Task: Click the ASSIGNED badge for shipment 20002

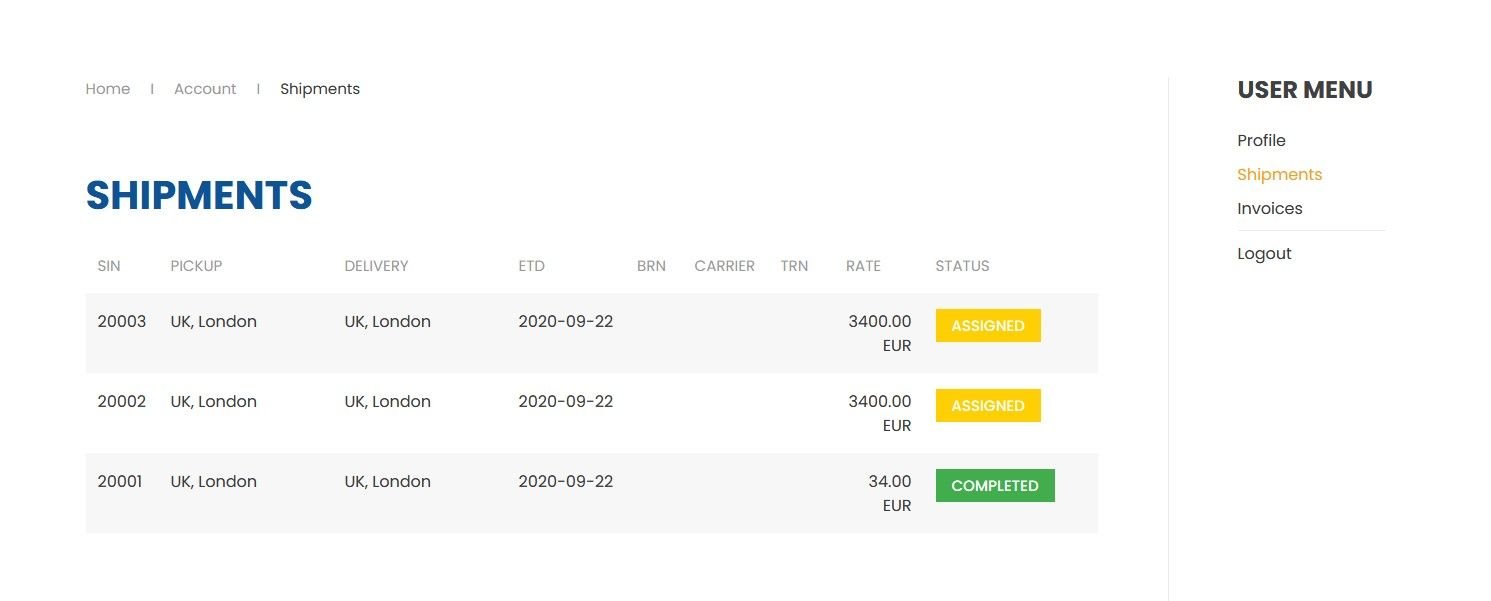Action: (988, 406)
